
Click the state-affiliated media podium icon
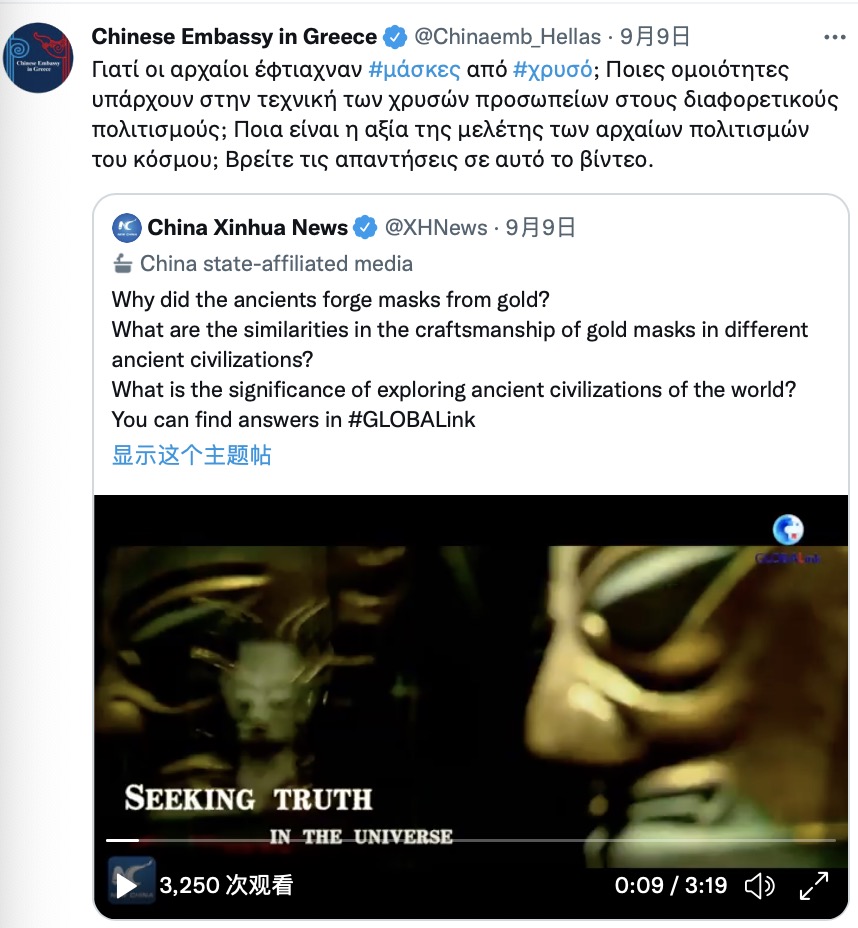[122, 264]
